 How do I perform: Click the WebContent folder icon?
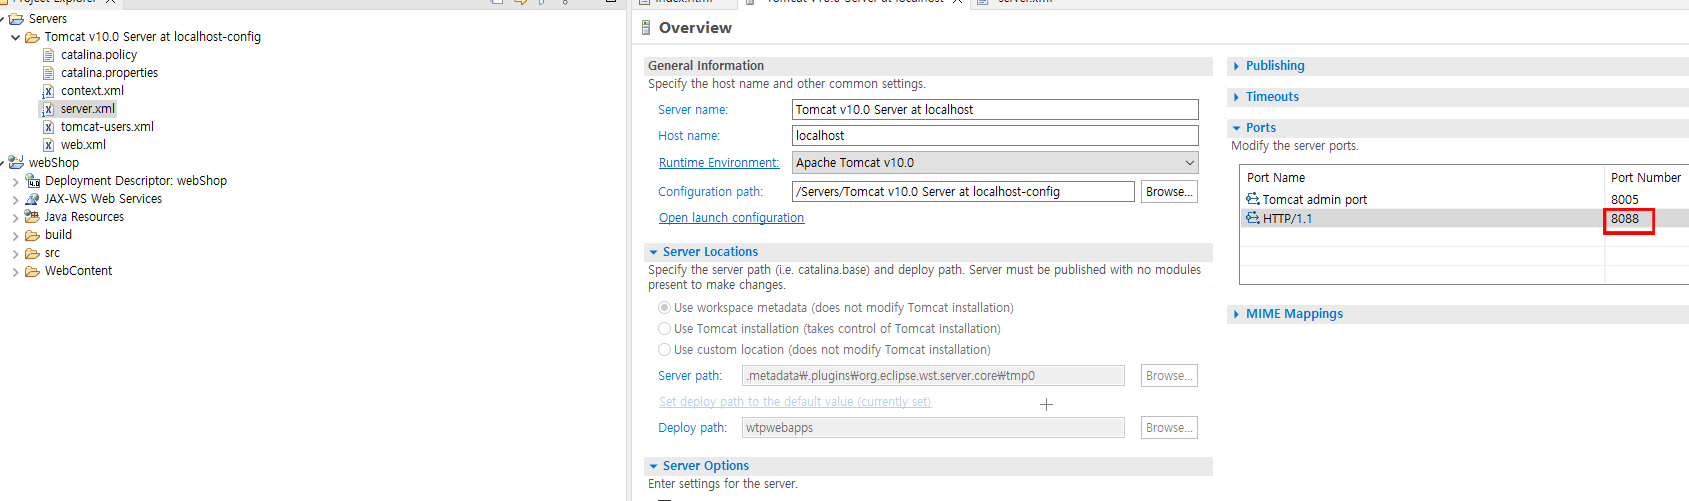(32, 271)
